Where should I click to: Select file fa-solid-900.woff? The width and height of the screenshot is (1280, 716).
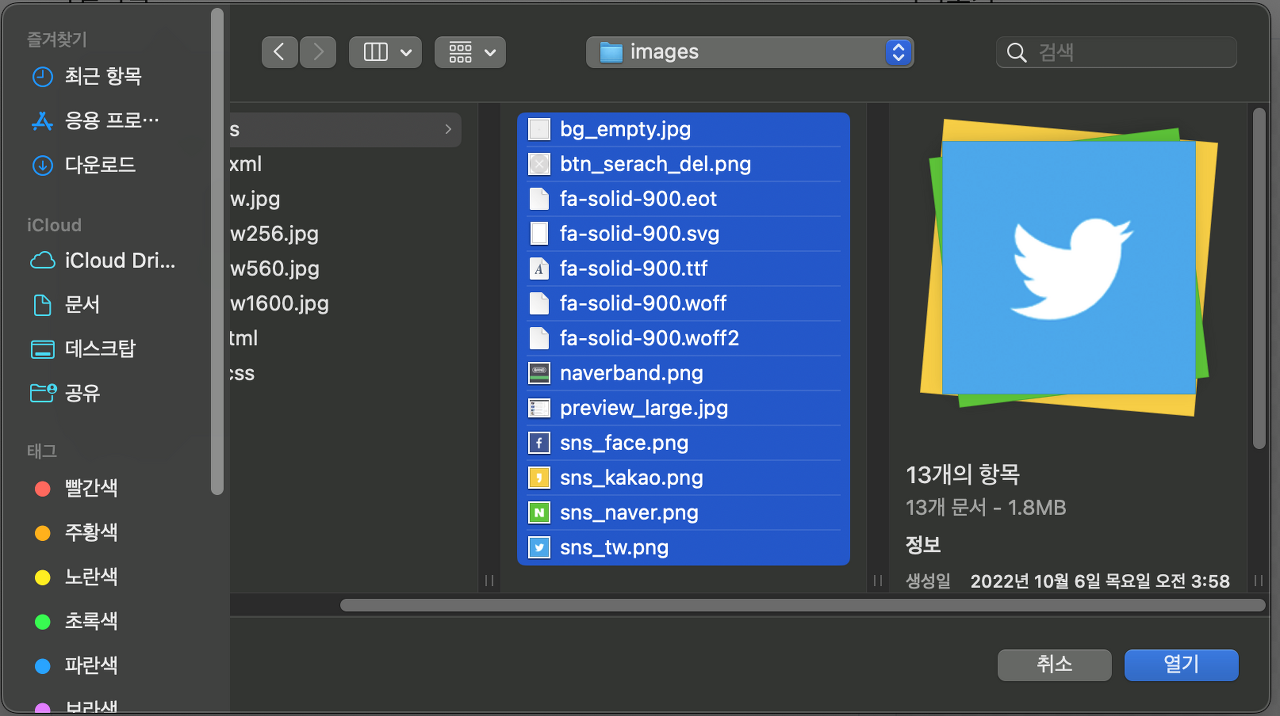[x=684, y=303]
